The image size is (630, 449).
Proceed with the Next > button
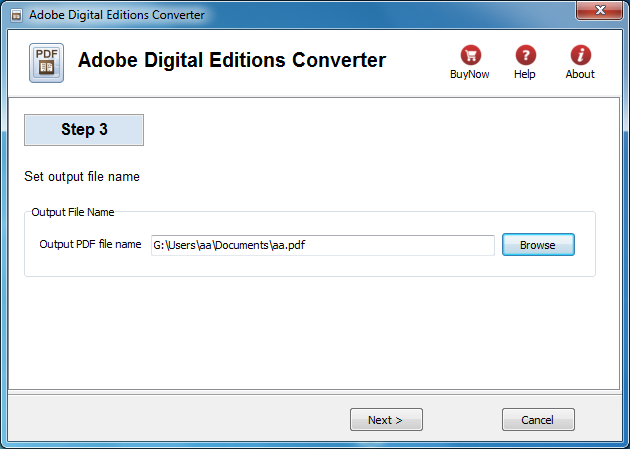point(386,420)
